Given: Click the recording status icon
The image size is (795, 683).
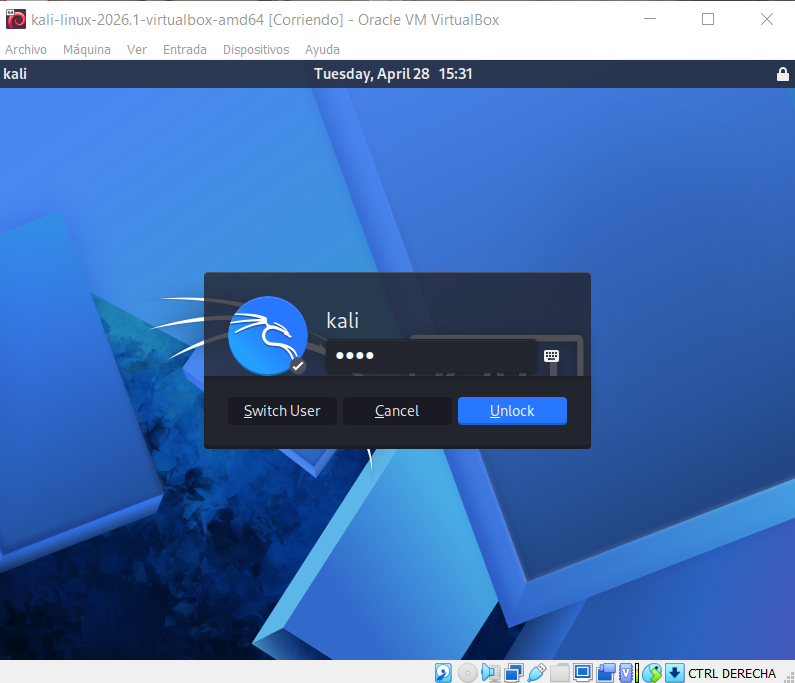Looking at the screenshot, I should tap(606, 673).
